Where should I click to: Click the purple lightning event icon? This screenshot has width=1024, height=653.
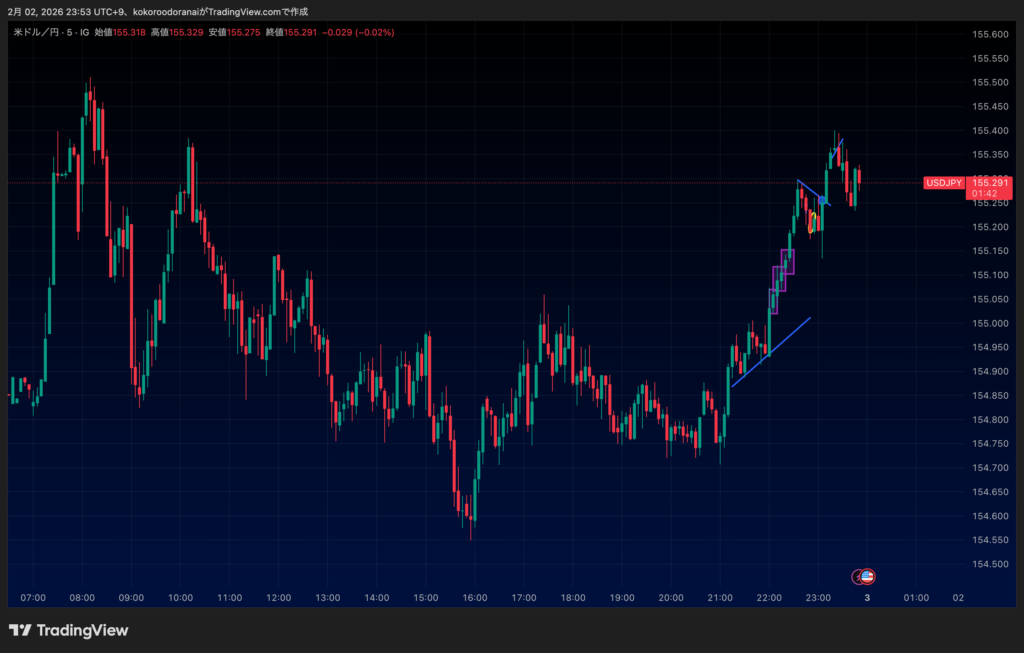pos(858,576)
